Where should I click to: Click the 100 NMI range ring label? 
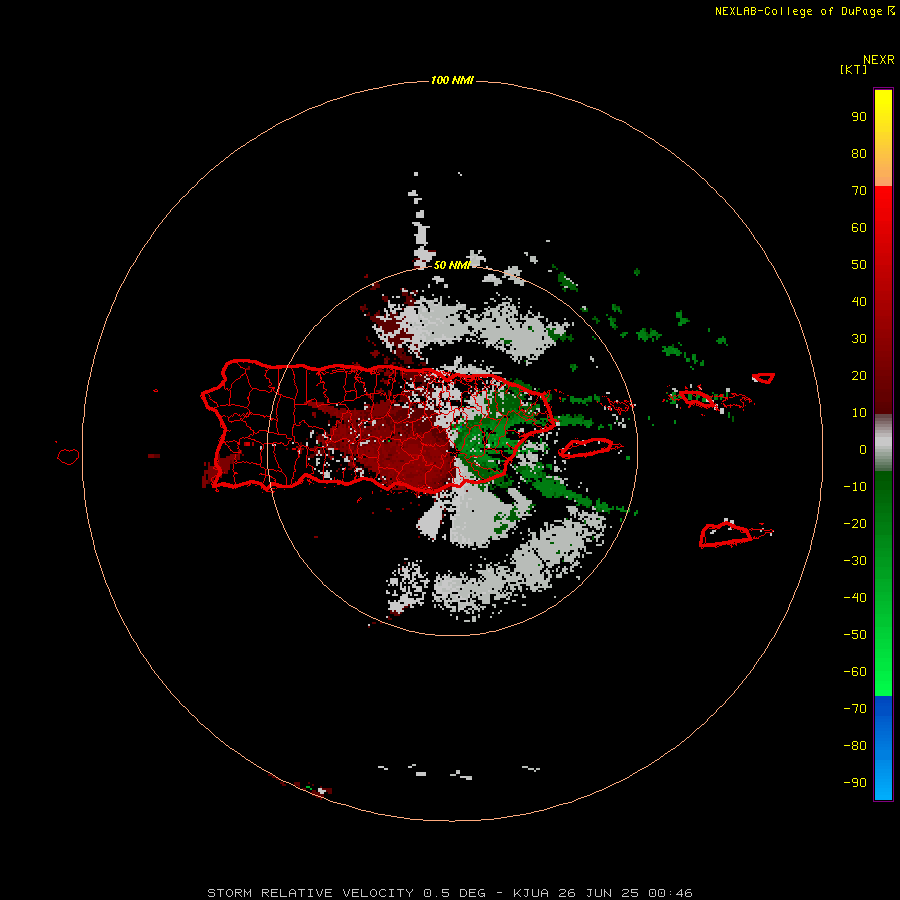[x=452, y=80]
